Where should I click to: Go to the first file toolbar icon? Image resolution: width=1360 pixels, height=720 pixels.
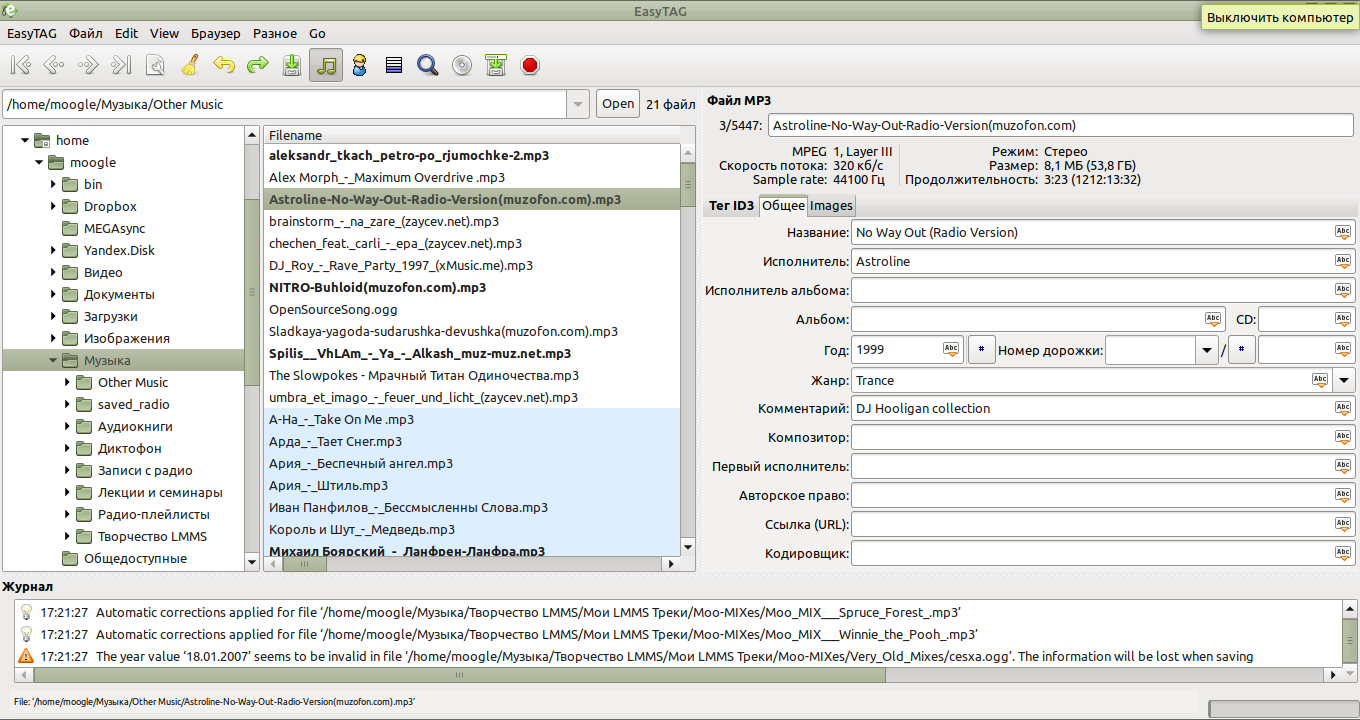[x=20, y=66]
